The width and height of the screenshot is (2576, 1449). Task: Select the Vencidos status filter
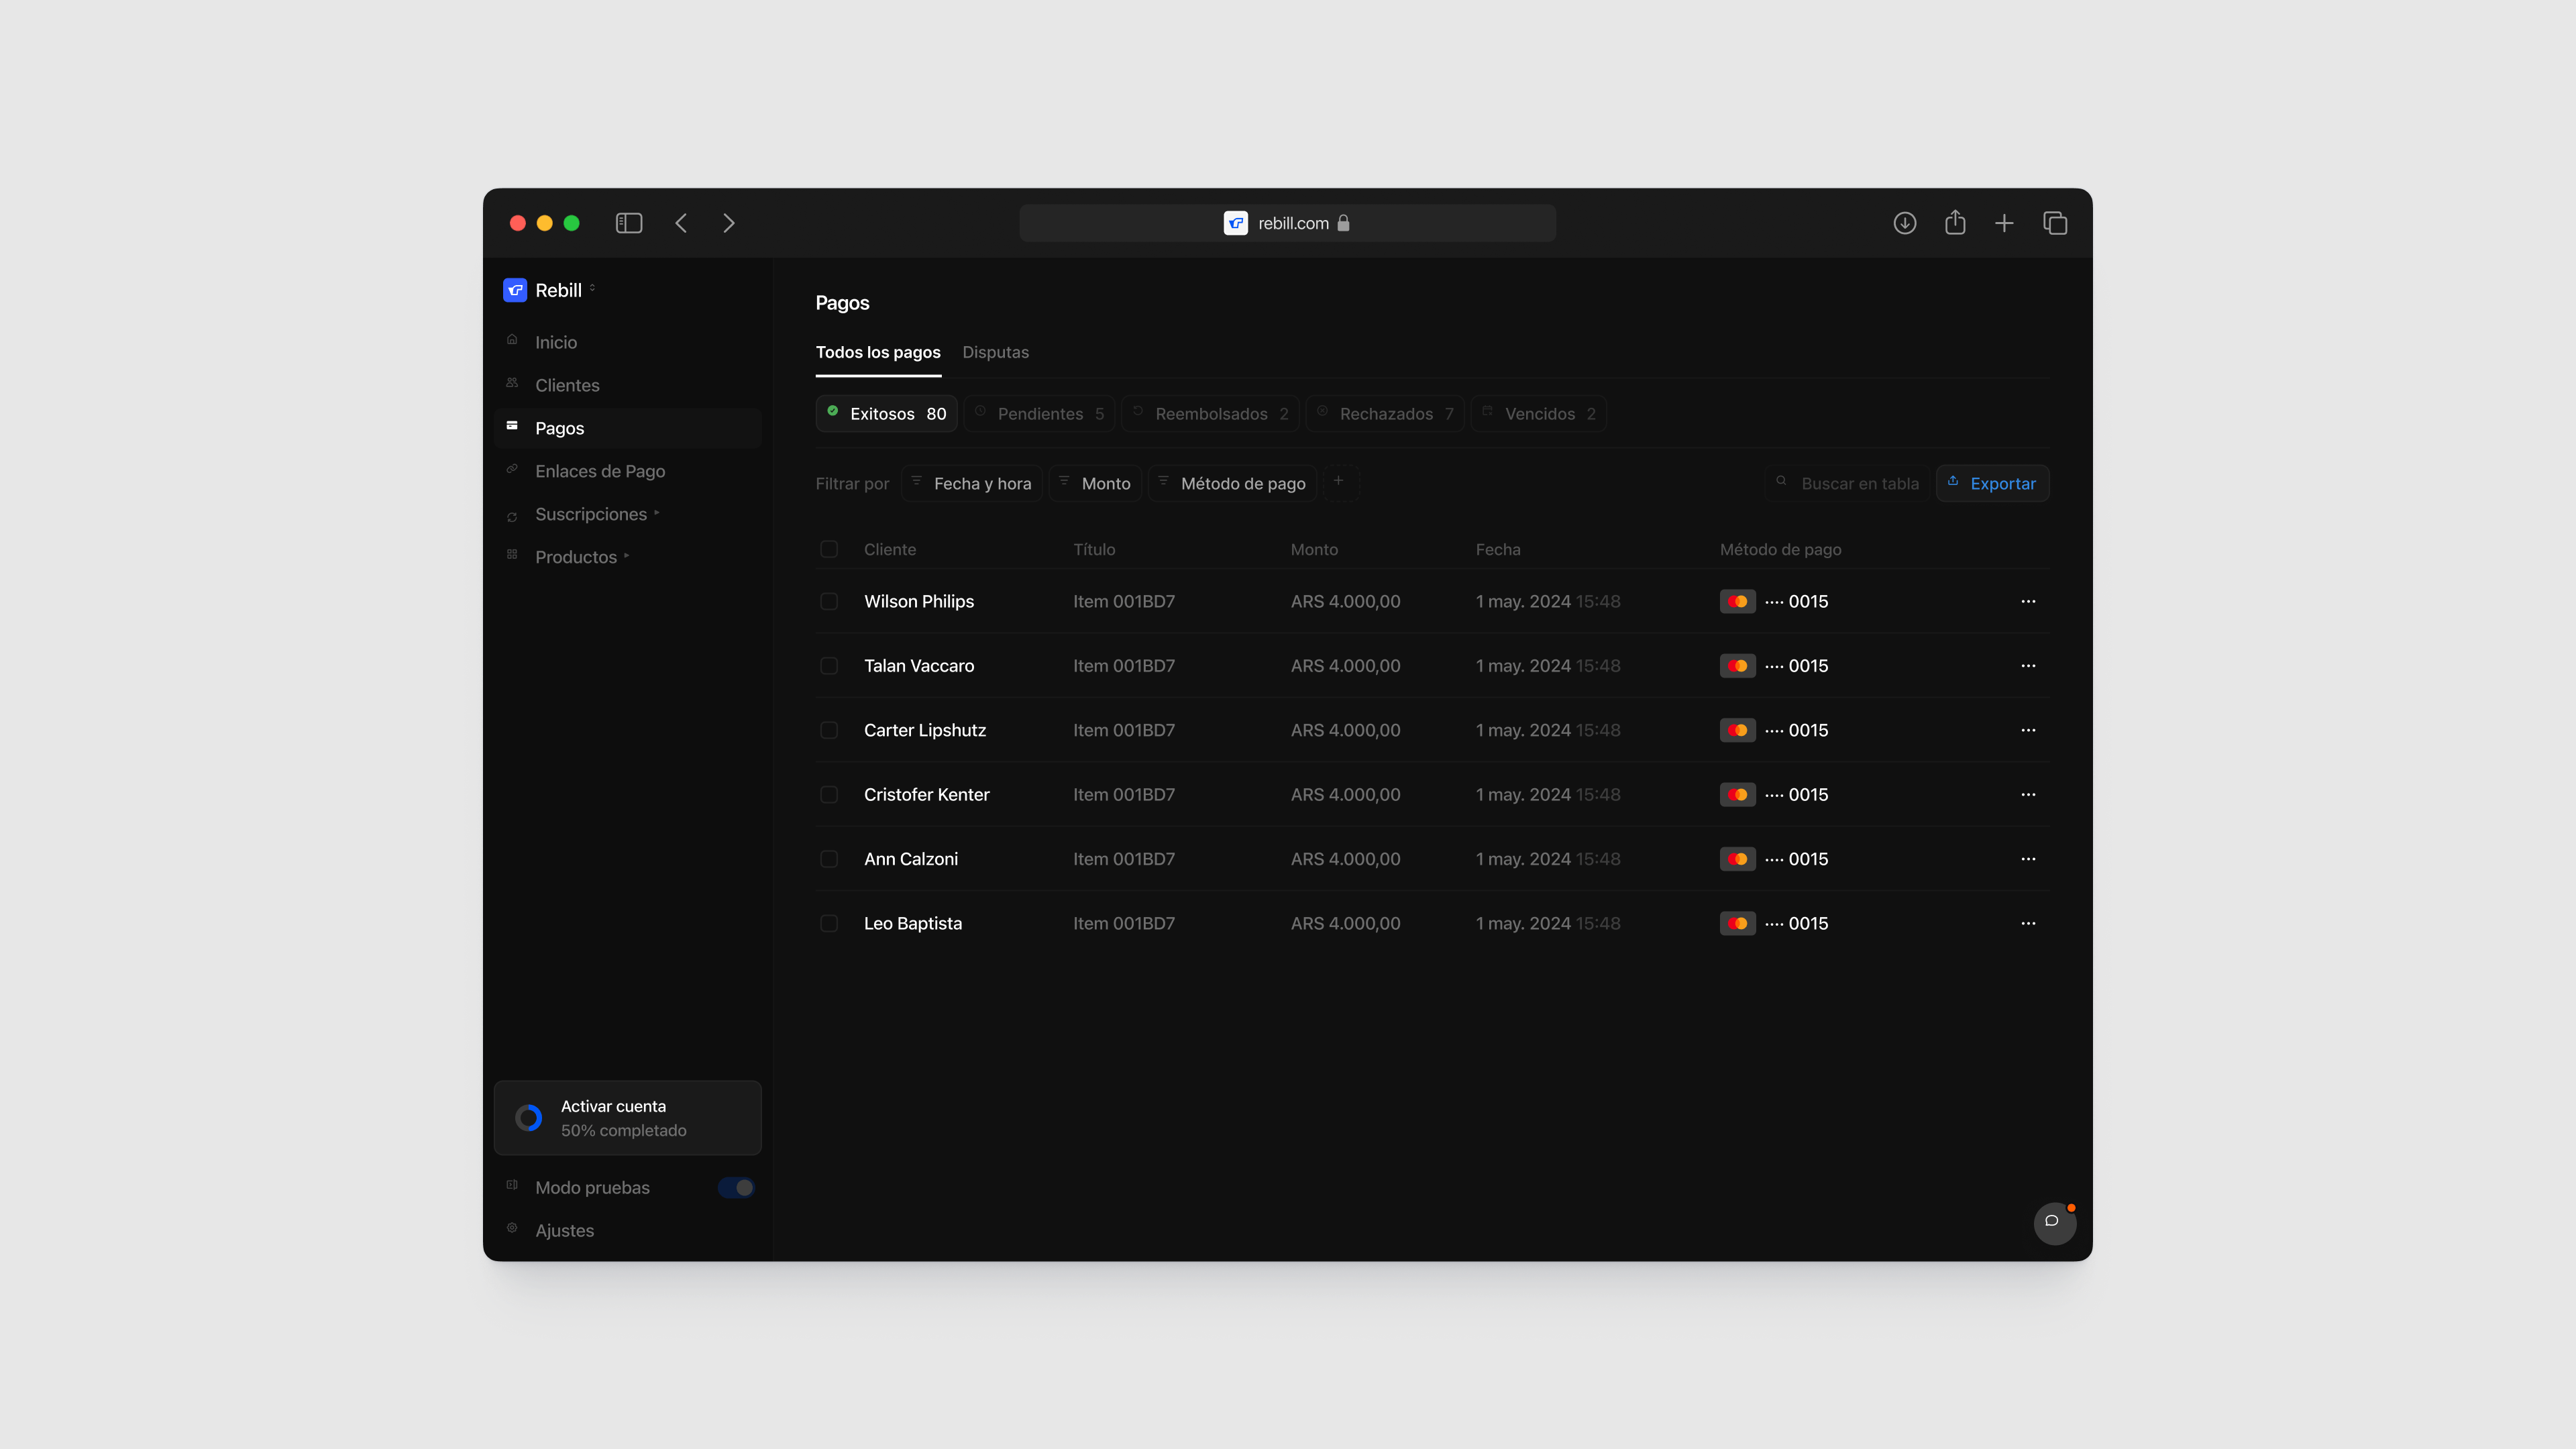tap(1539, 414)
